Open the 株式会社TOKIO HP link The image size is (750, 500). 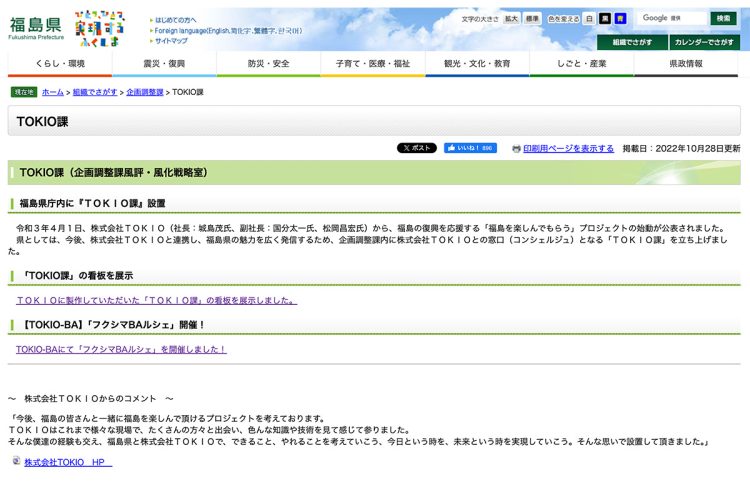click(x=68, y=462)
